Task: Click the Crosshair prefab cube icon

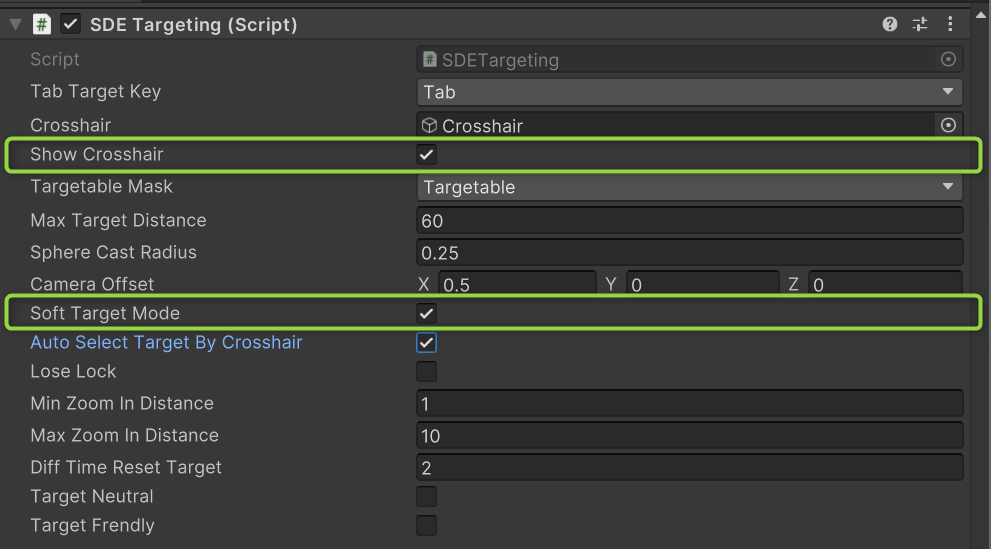Action: click(429, 126)
